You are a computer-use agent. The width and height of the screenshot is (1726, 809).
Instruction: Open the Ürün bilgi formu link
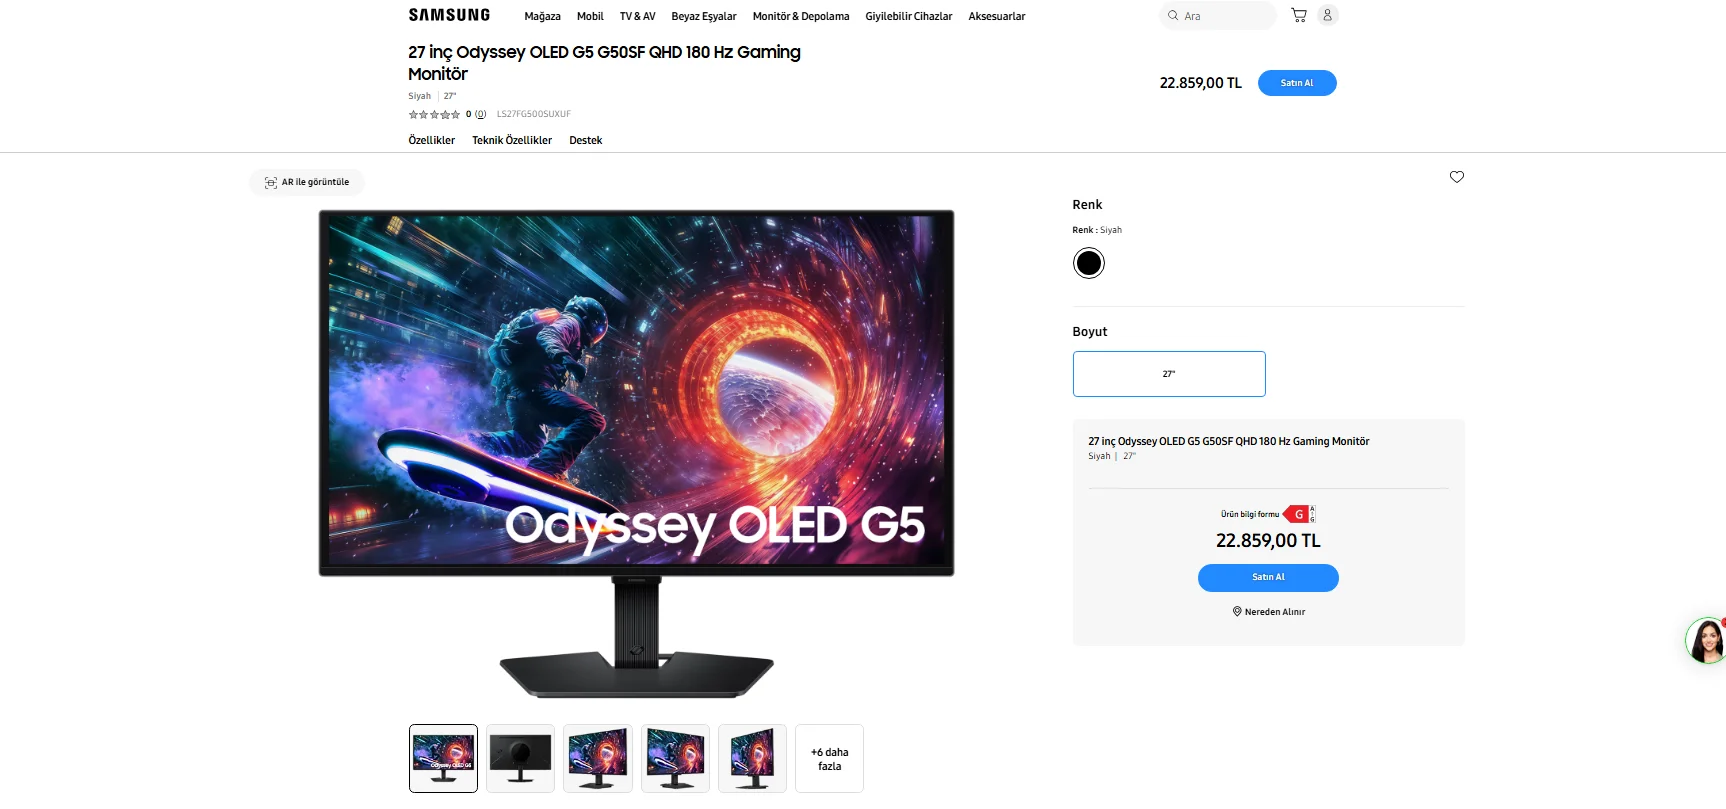point(1249,514)
